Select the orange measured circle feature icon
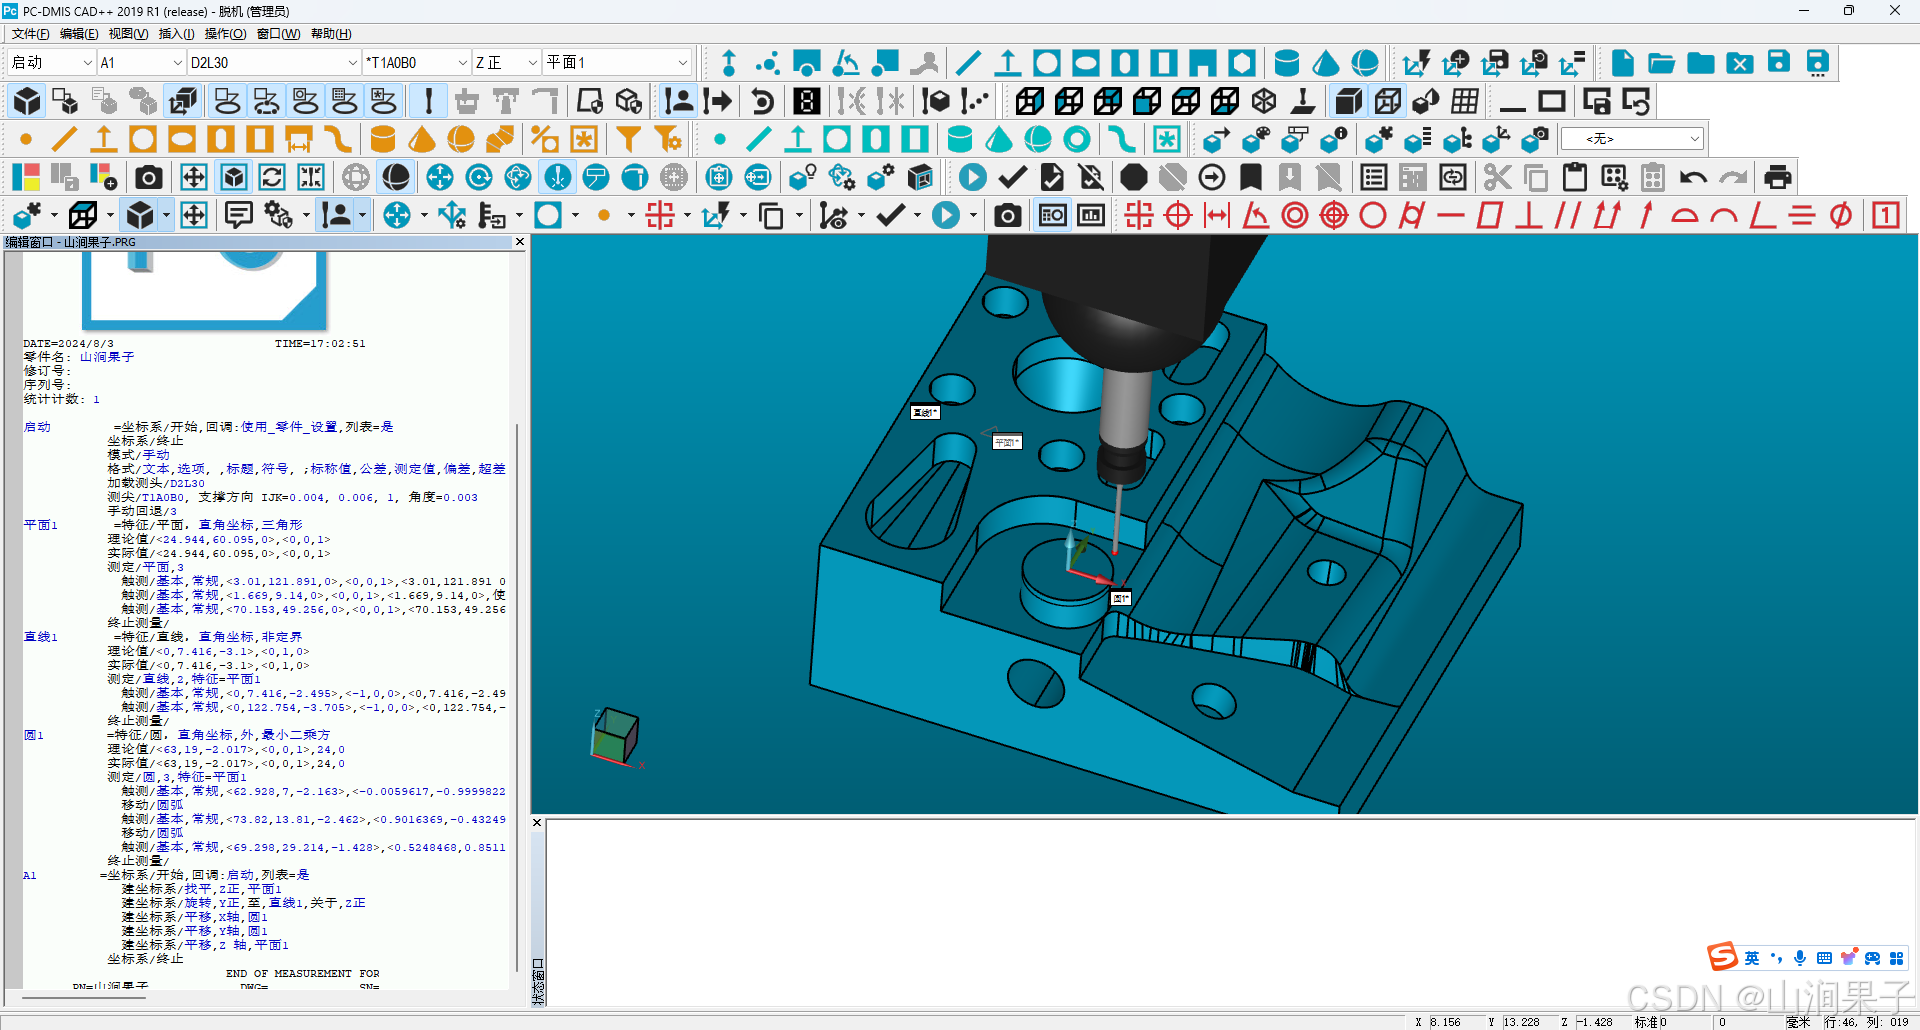 click(x=143, y=139)
